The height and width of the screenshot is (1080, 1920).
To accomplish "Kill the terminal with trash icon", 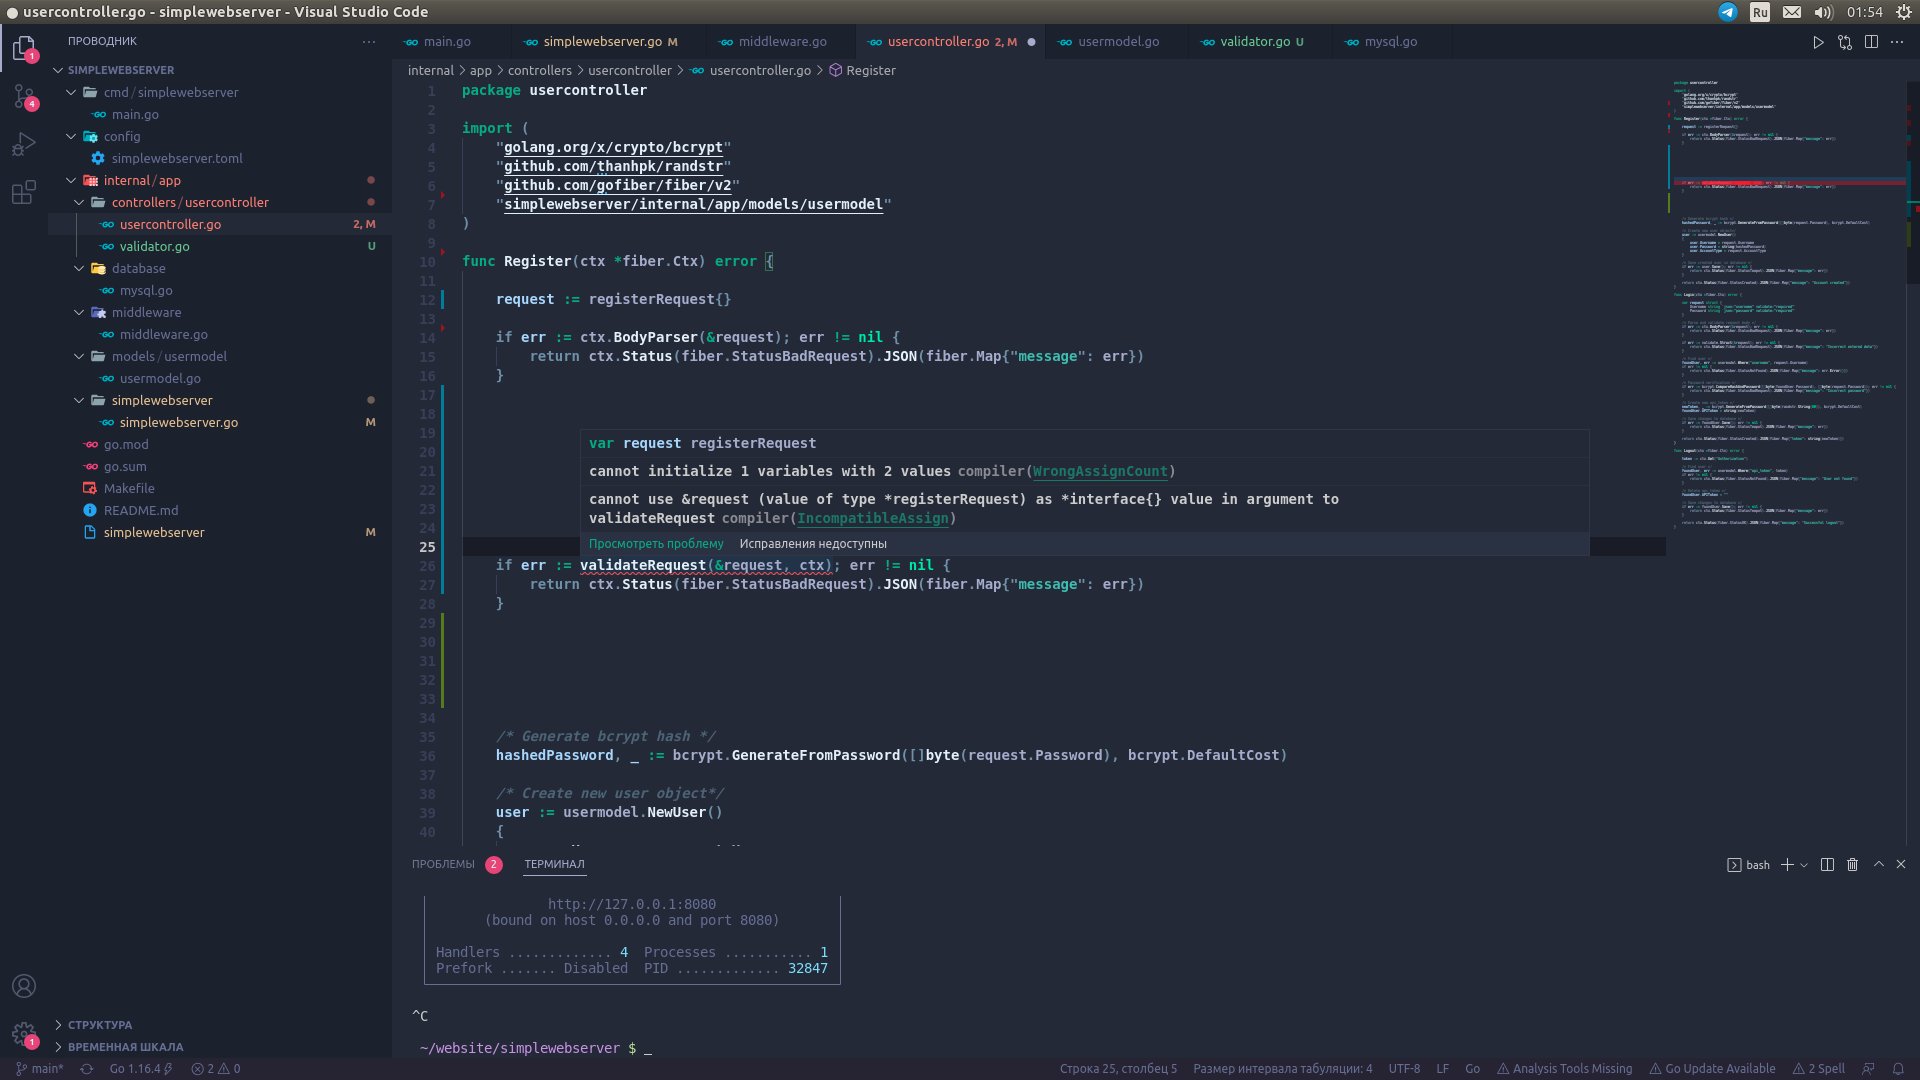I will [1852, 865].
